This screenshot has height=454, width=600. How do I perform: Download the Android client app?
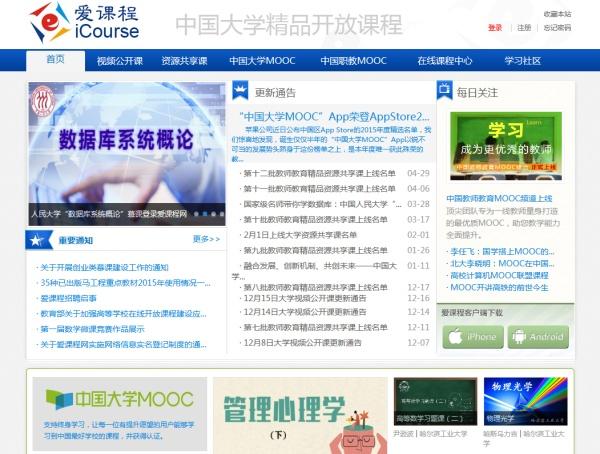coord(538,337)
